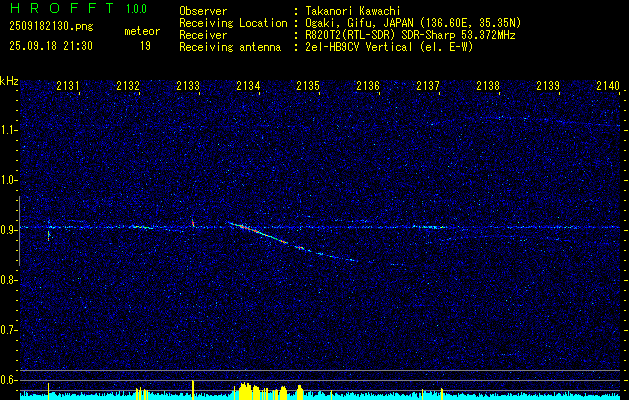Click the short red echo near 2133
The height and width of the screenshot is (400, 629).
pos(193,223)
